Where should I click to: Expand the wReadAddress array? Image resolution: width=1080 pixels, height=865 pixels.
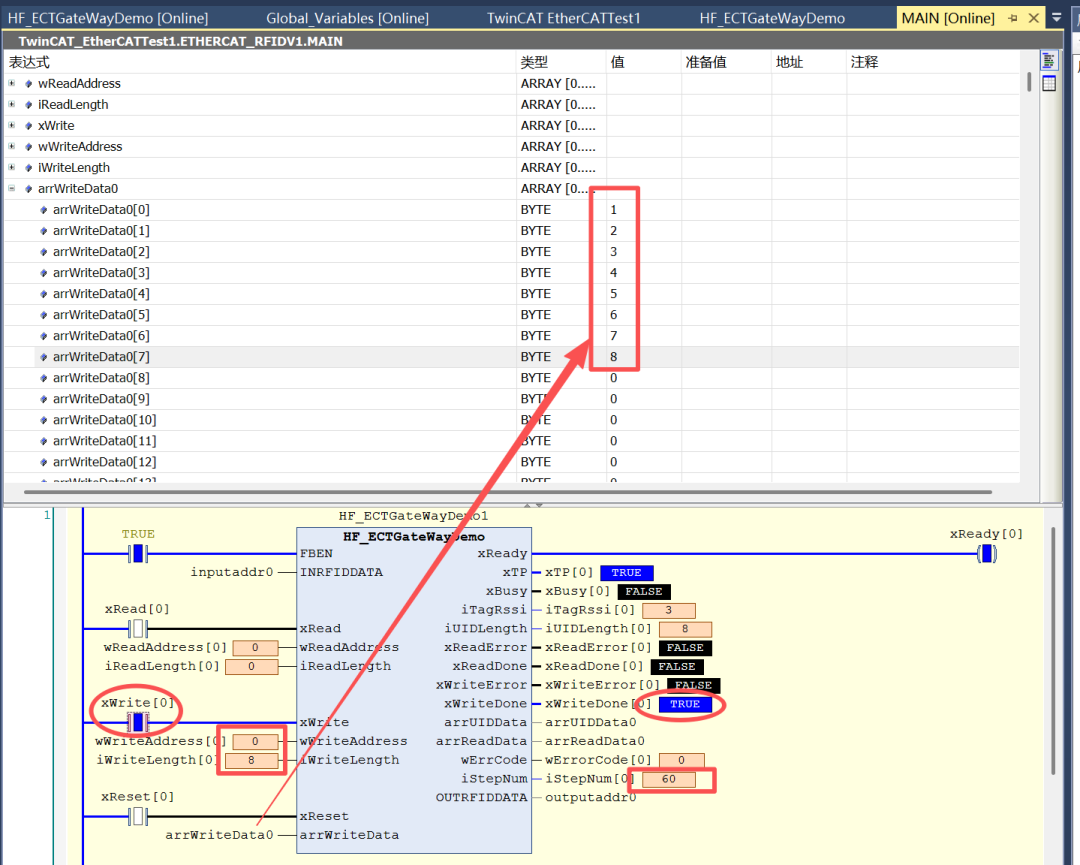coord(12,84)
